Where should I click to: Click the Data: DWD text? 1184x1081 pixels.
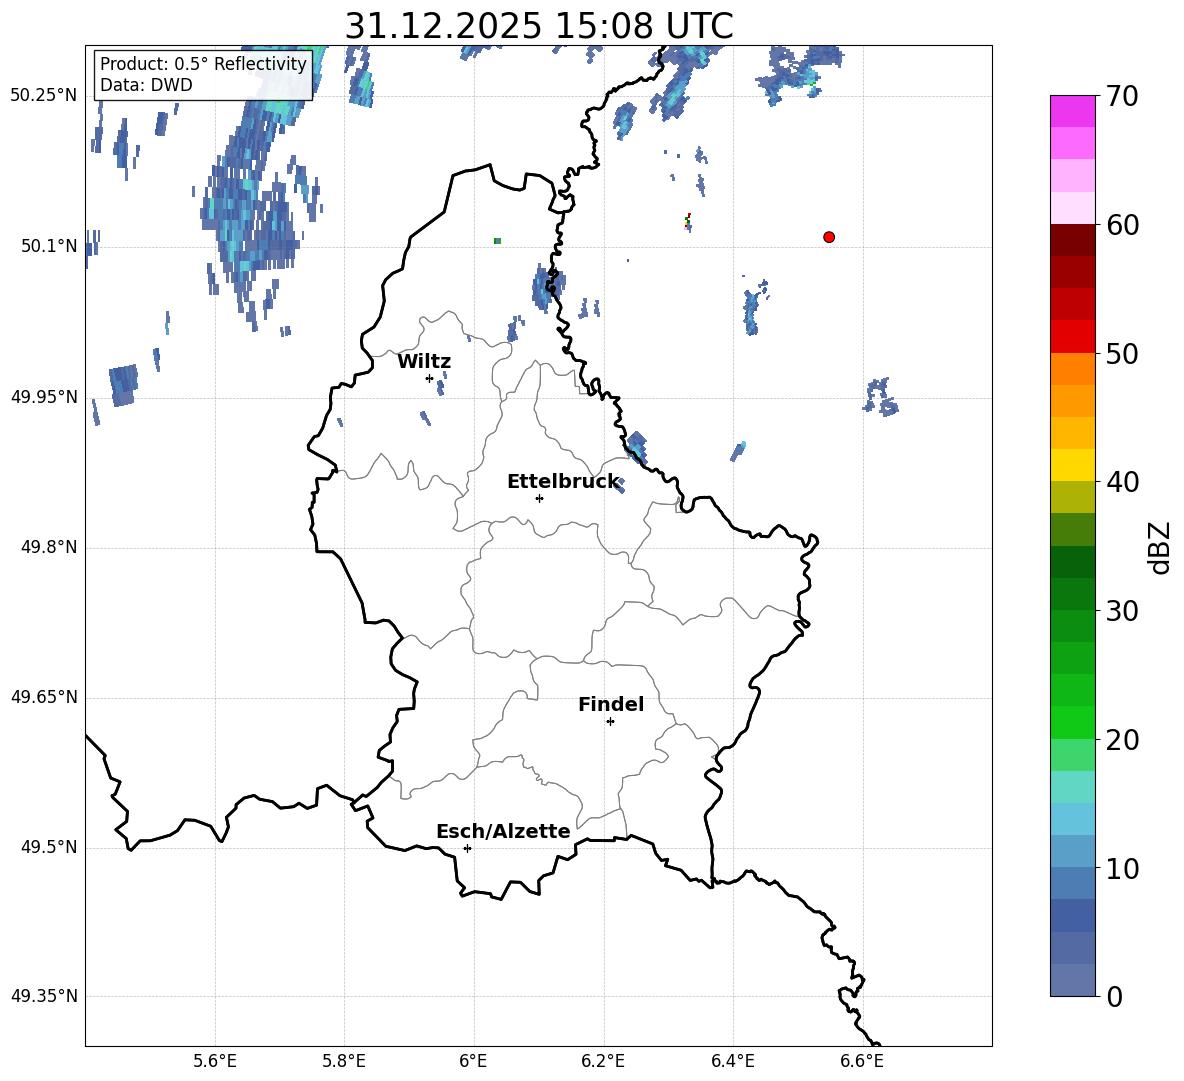click(x=146, y=85)
